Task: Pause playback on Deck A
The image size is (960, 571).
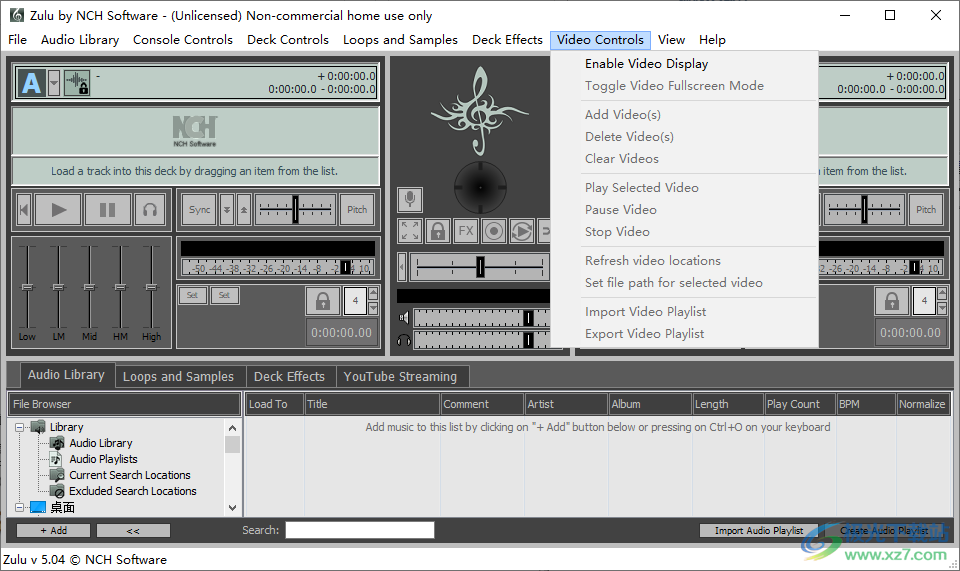Action: tap(107, 210)
